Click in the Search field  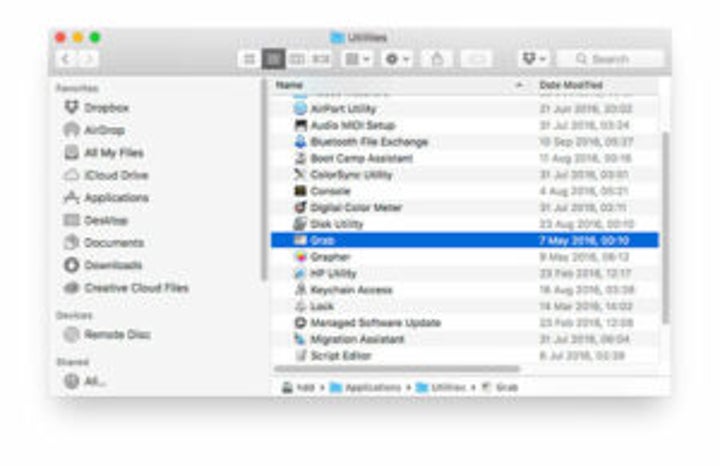coord(610,59)
